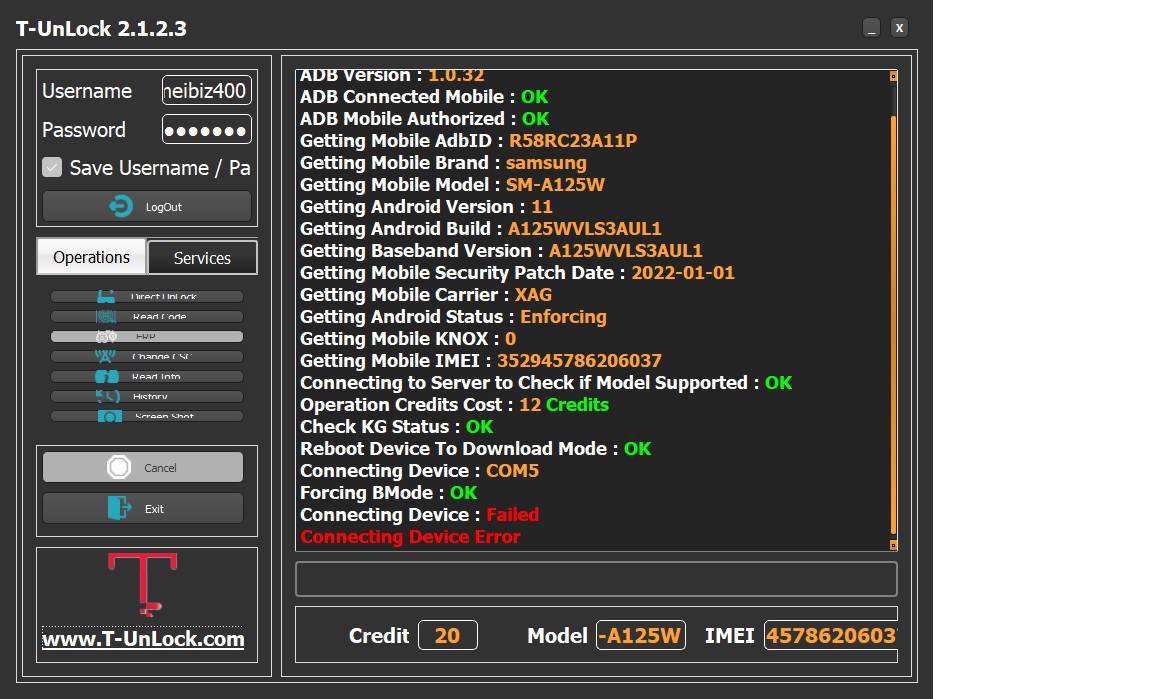
Task: Open the Change CSC operation
Action: pos(147,356)
